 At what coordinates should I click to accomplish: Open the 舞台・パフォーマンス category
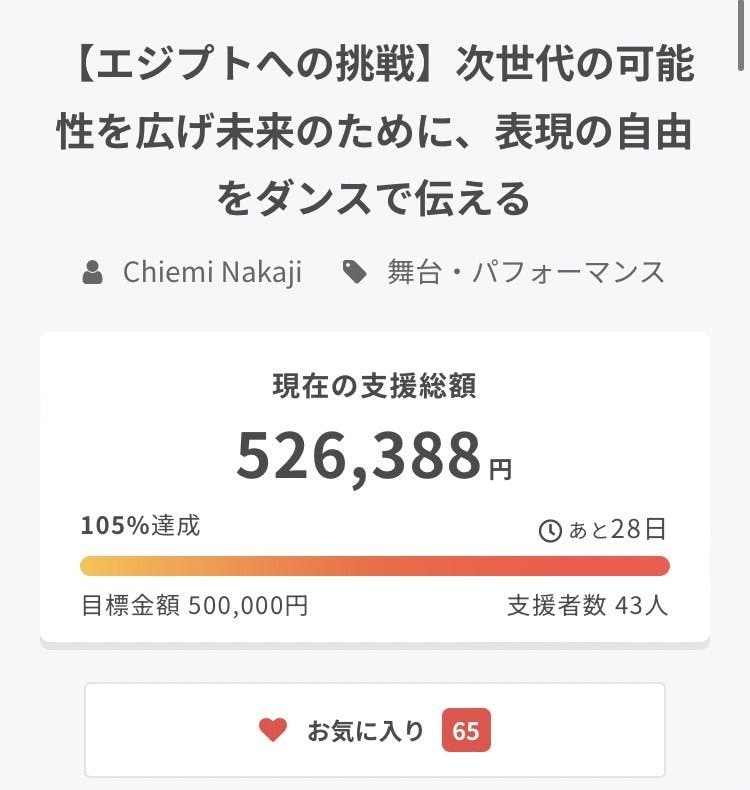[526, 272]
